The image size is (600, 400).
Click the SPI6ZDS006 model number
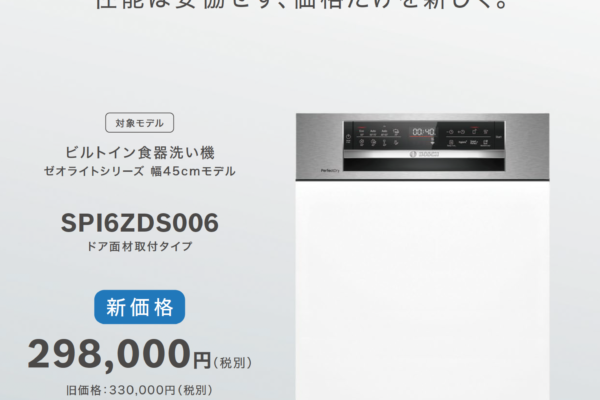point(140,223)
